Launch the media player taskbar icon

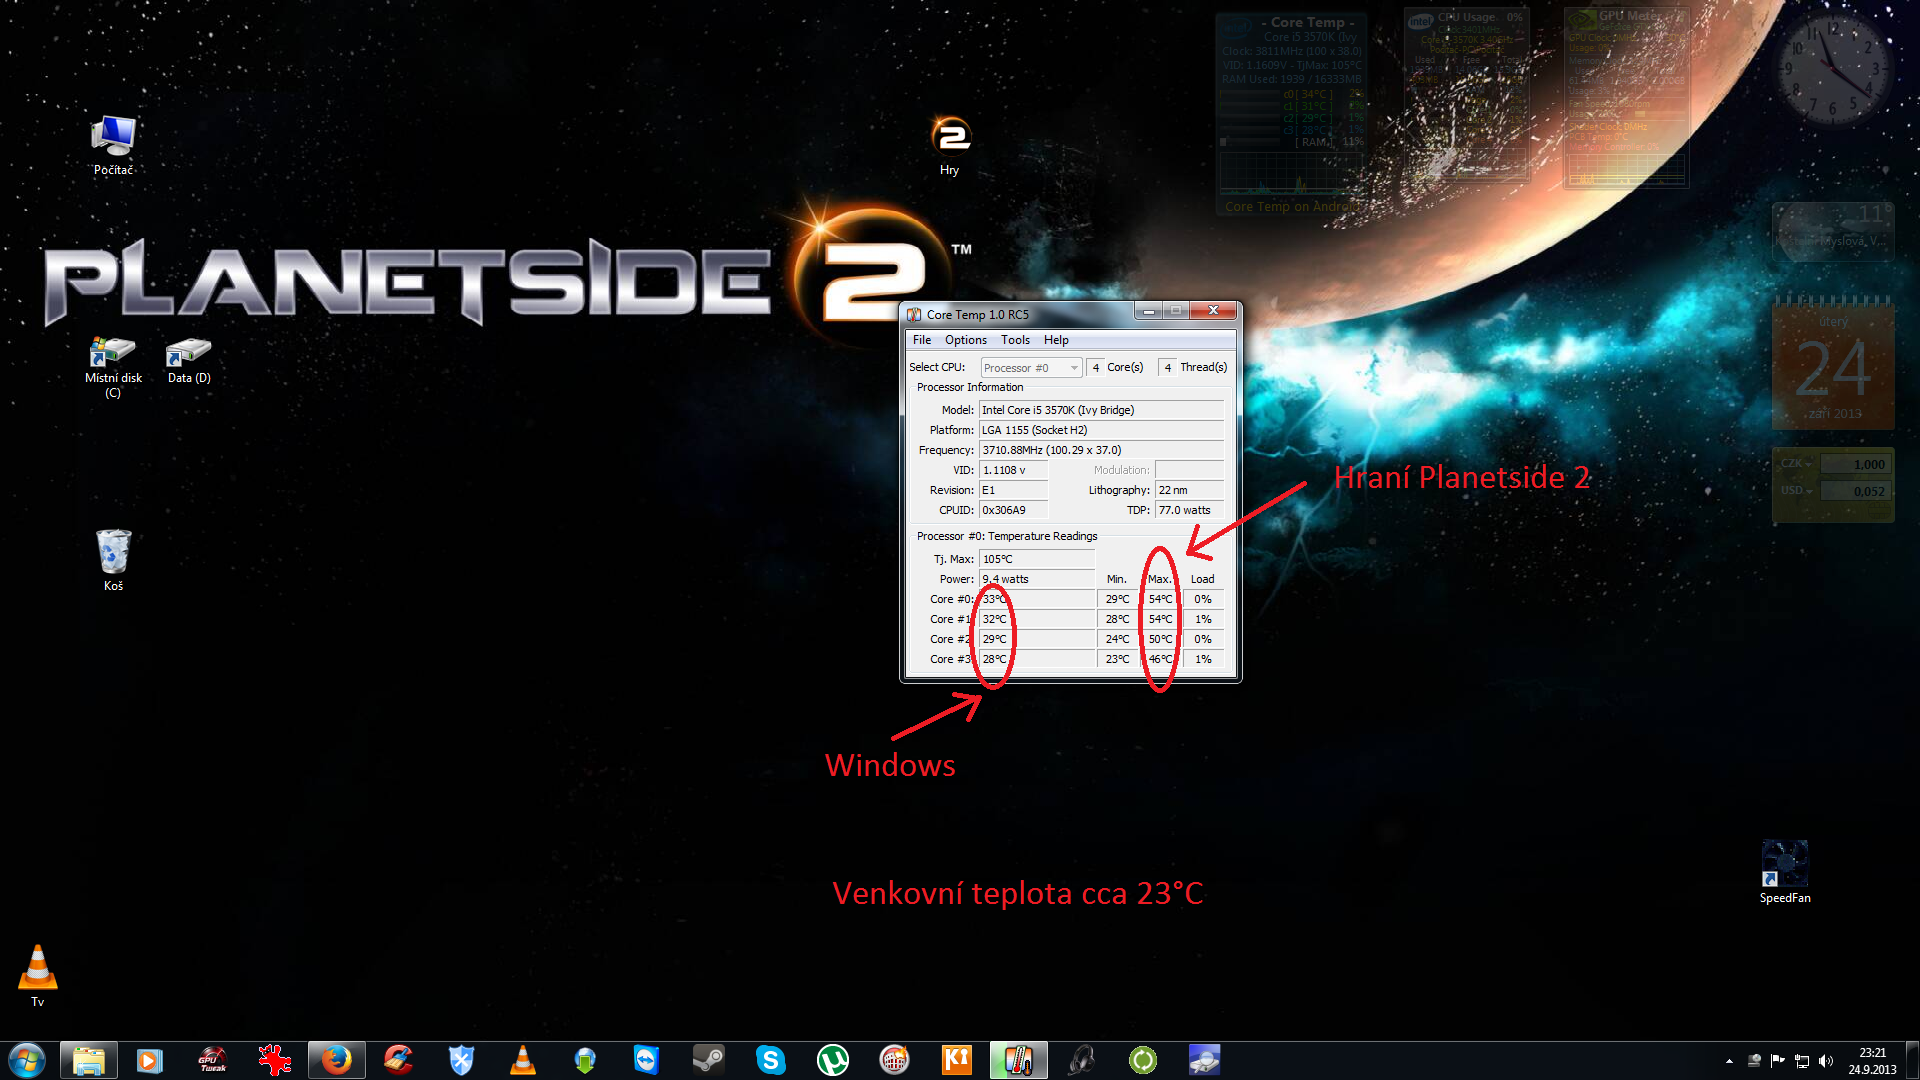pos(150,1060)
